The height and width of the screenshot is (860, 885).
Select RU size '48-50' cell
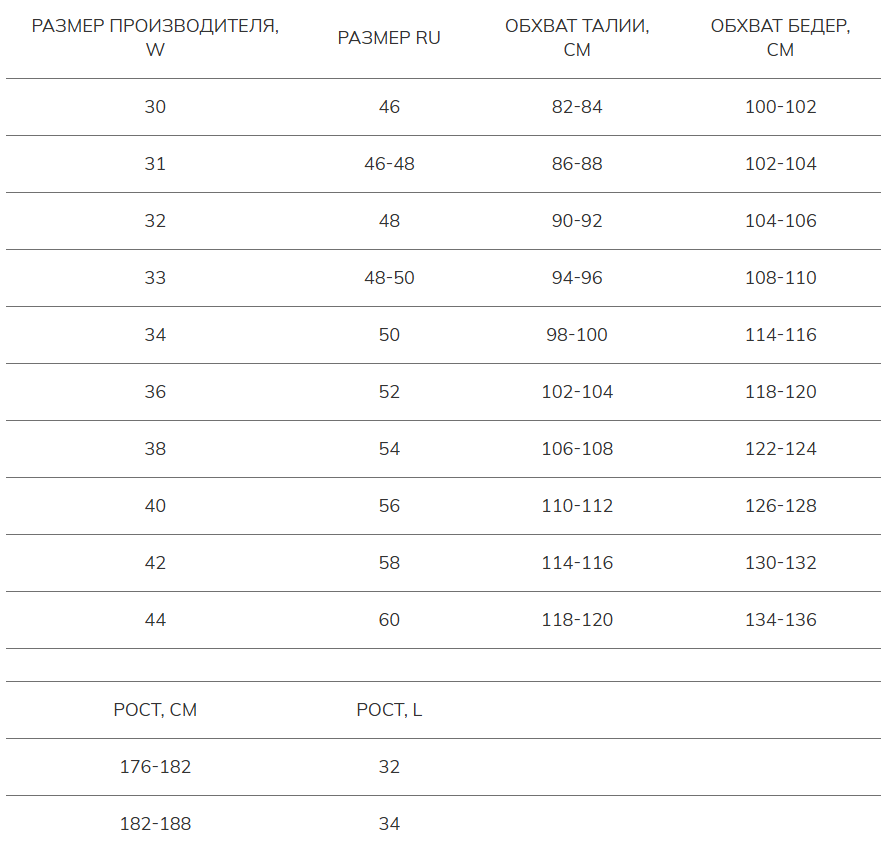pyautogui.click(x=389, y=278)
